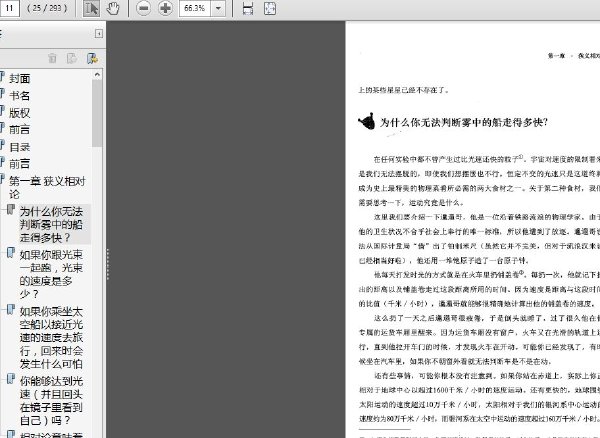Click the bookmarks panel scroll up arrow
600x438 pixels.
point(97,76)
